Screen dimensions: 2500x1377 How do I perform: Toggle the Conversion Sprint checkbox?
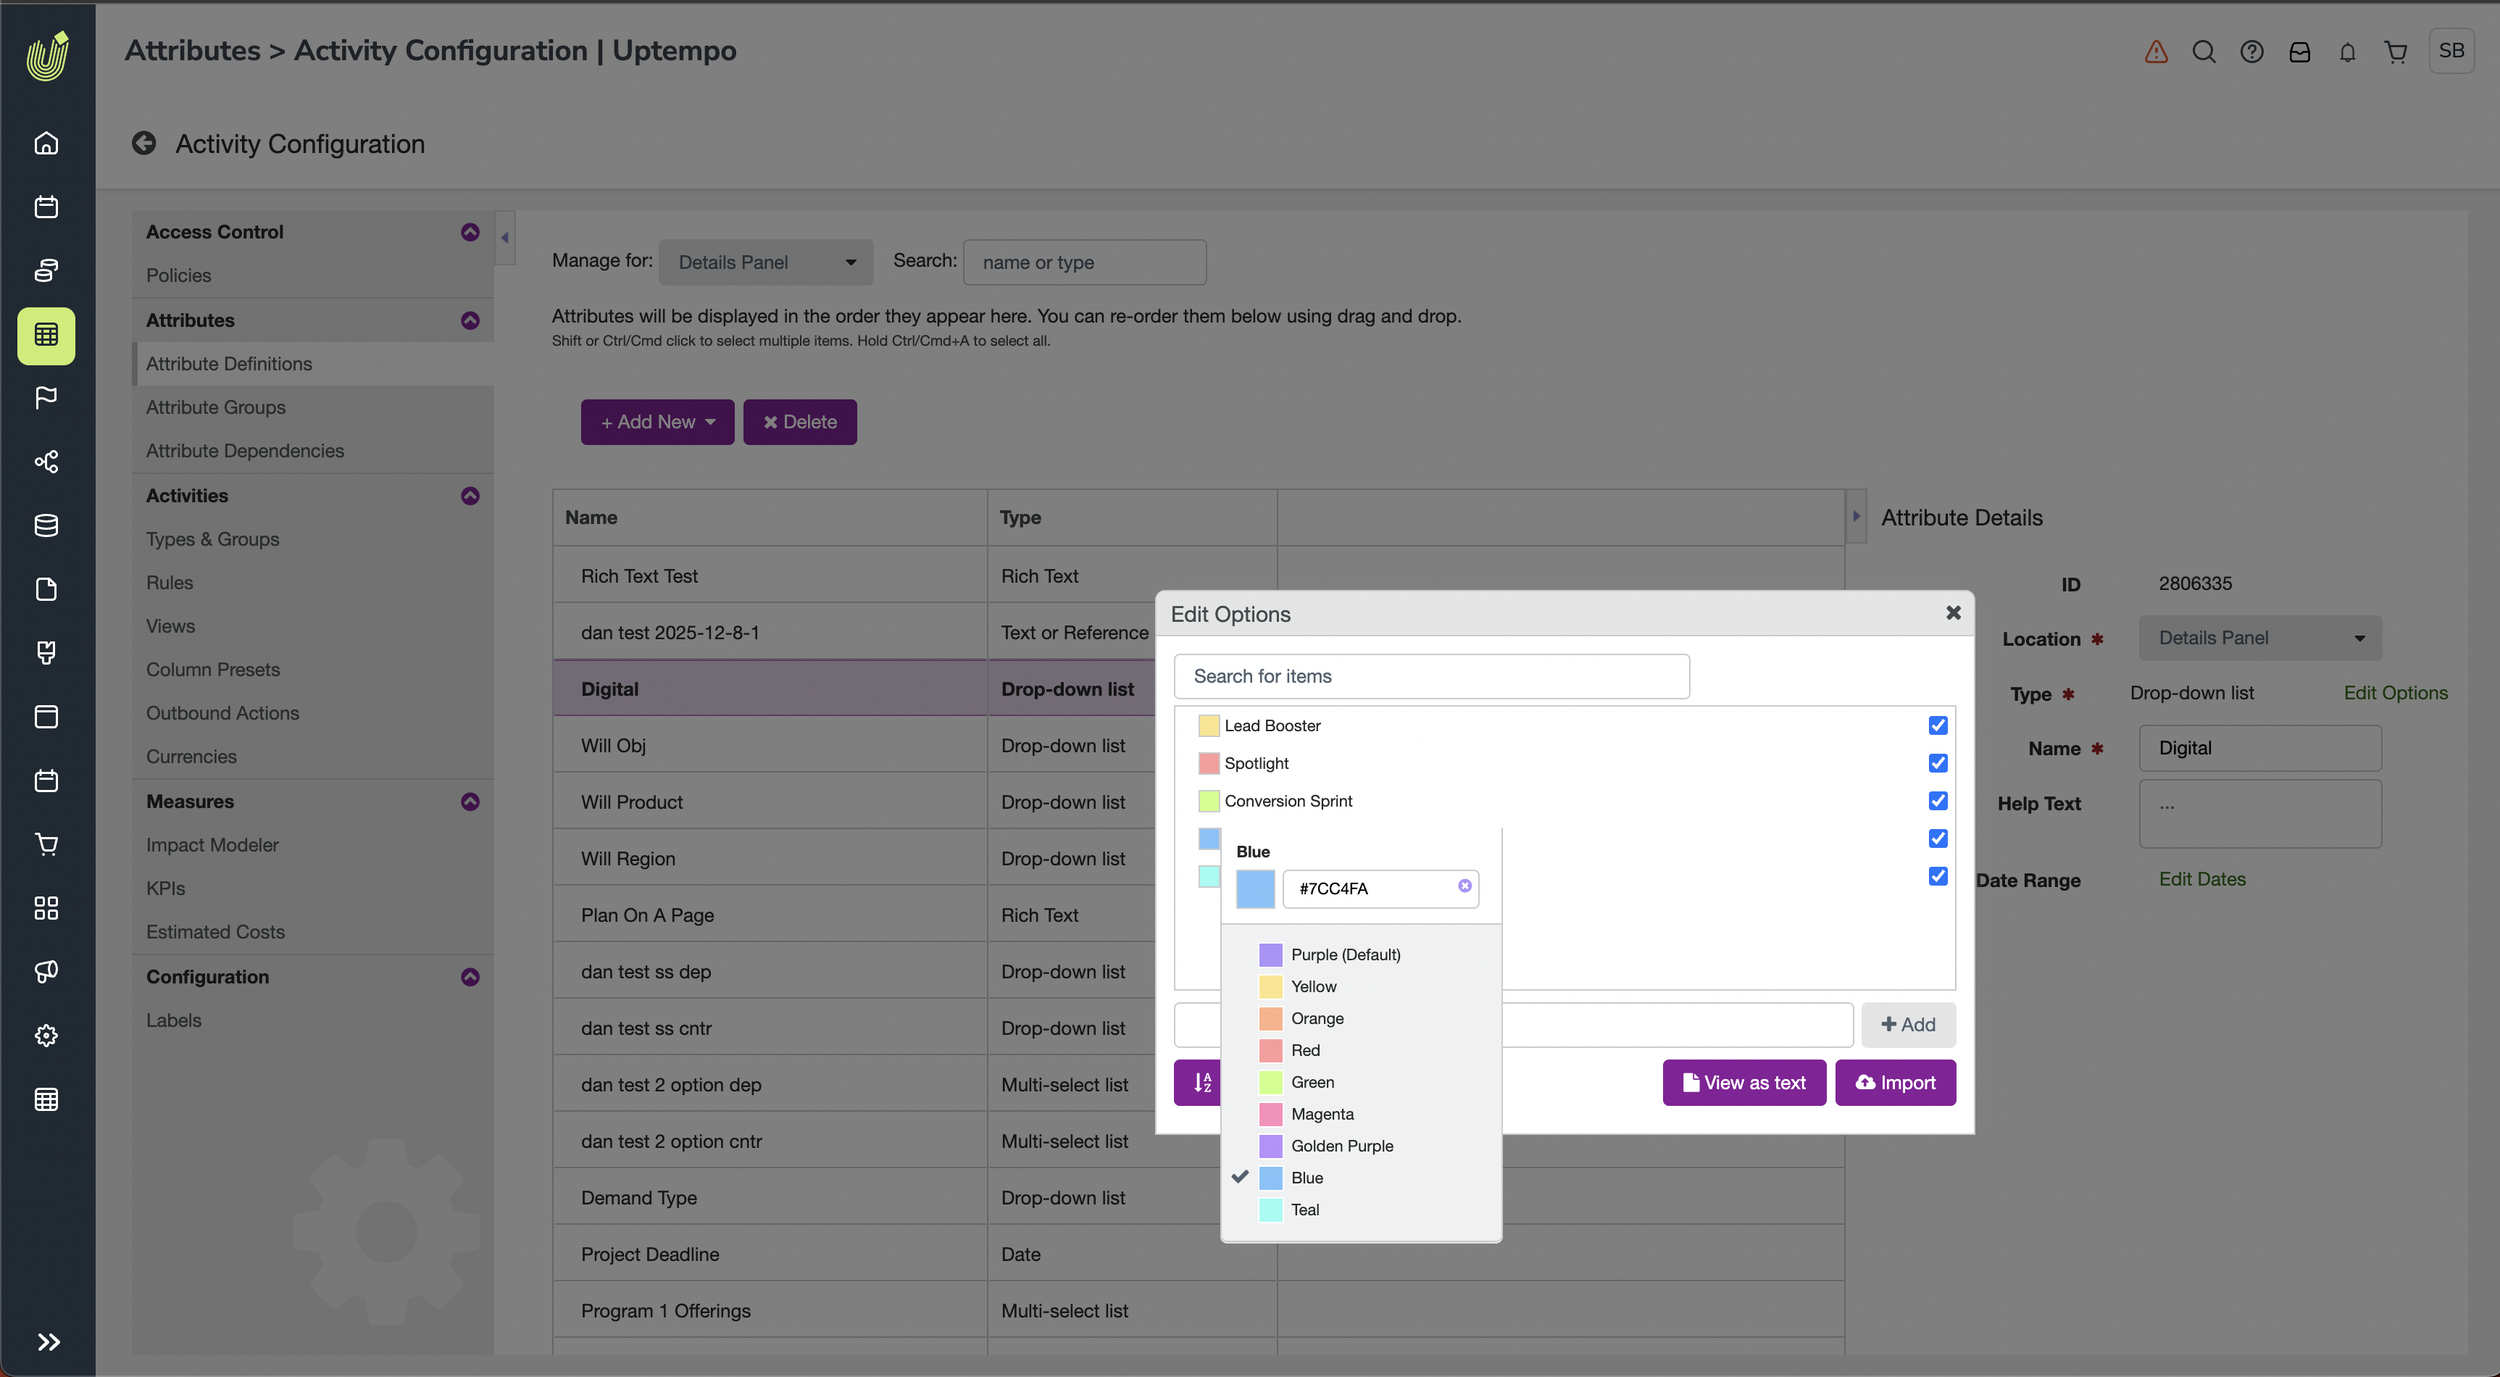click(x=1938, y=801)
